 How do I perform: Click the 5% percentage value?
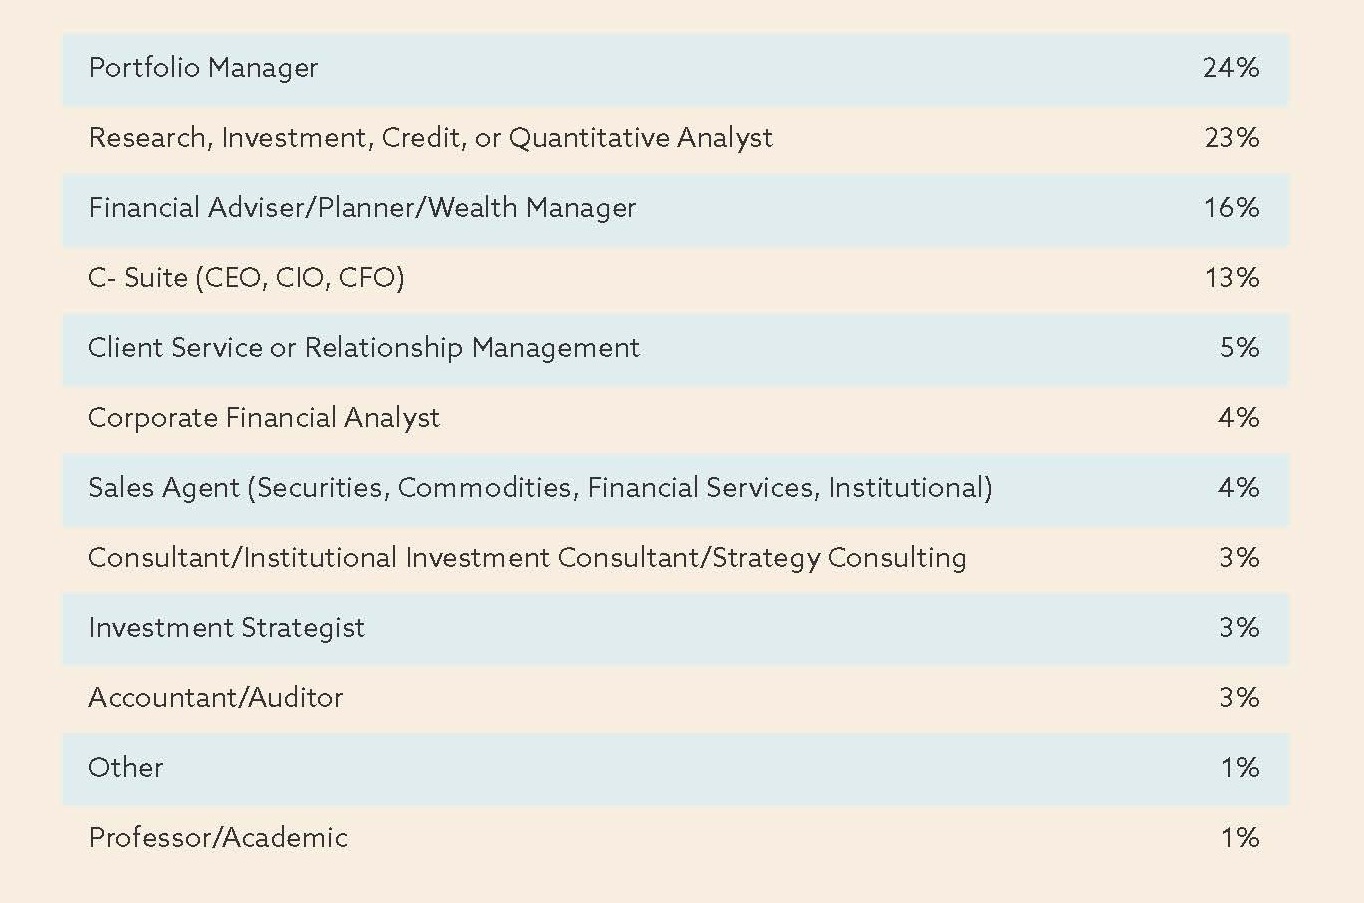pos(1239,348)
